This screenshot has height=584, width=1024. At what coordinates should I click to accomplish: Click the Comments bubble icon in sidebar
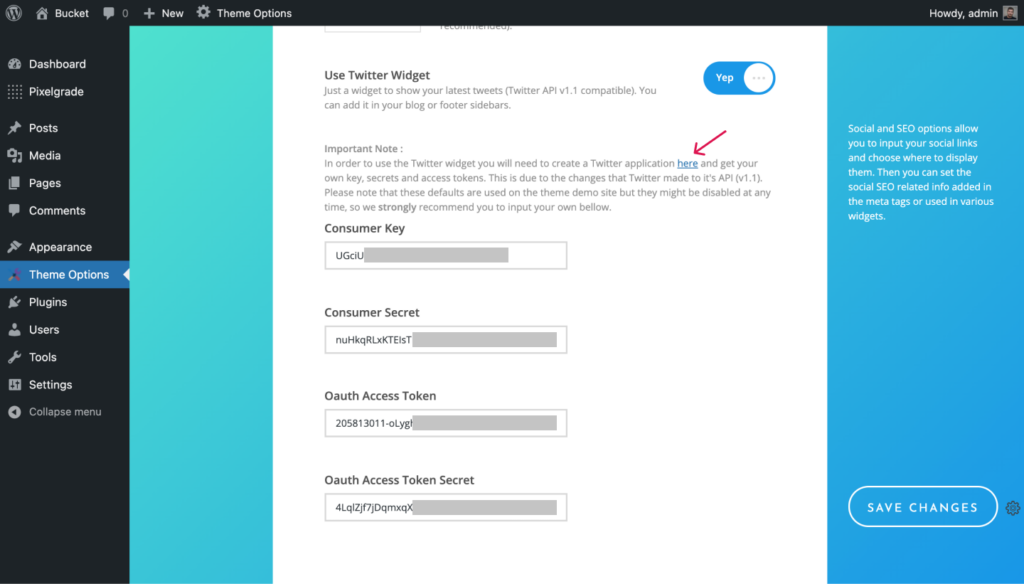point(14,210)
